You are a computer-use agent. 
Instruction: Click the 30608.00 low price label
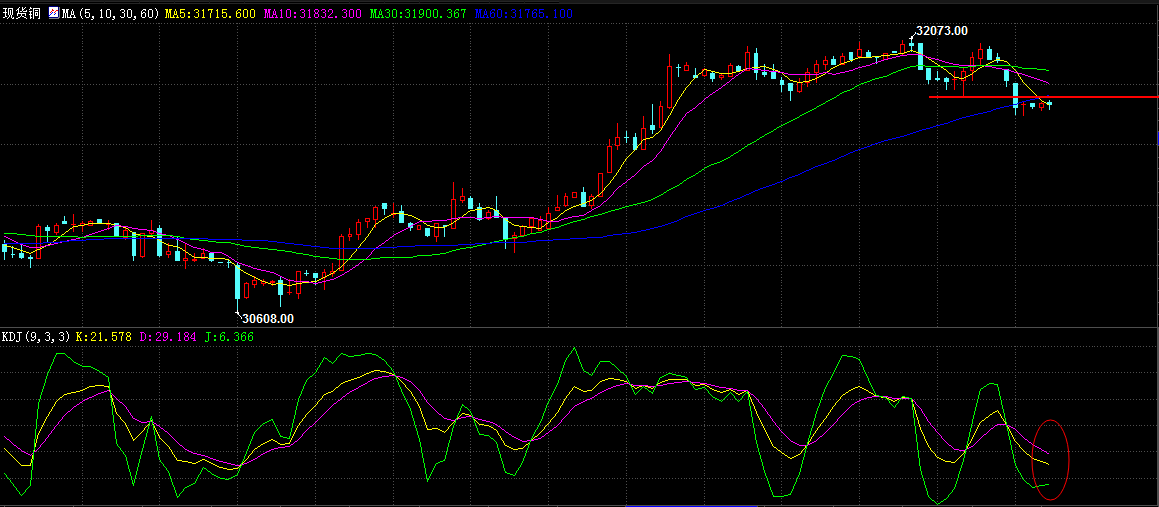268,319
